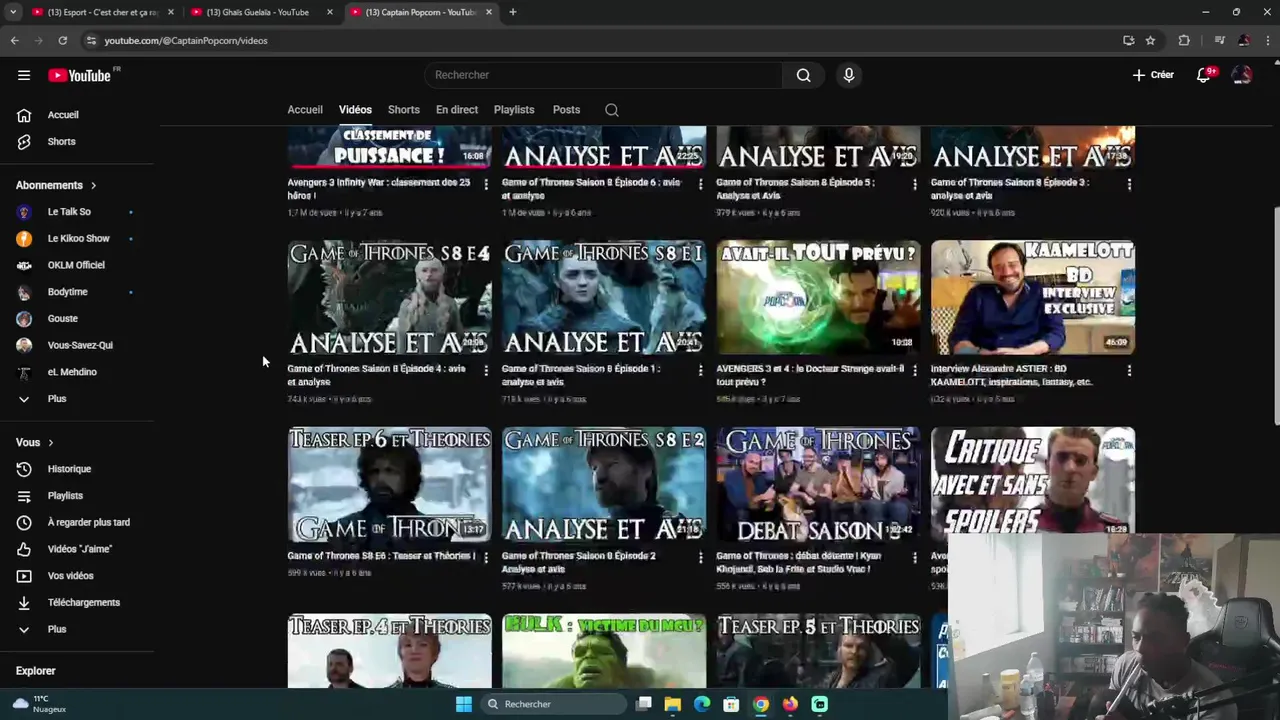Open the Posts tab

566,110
